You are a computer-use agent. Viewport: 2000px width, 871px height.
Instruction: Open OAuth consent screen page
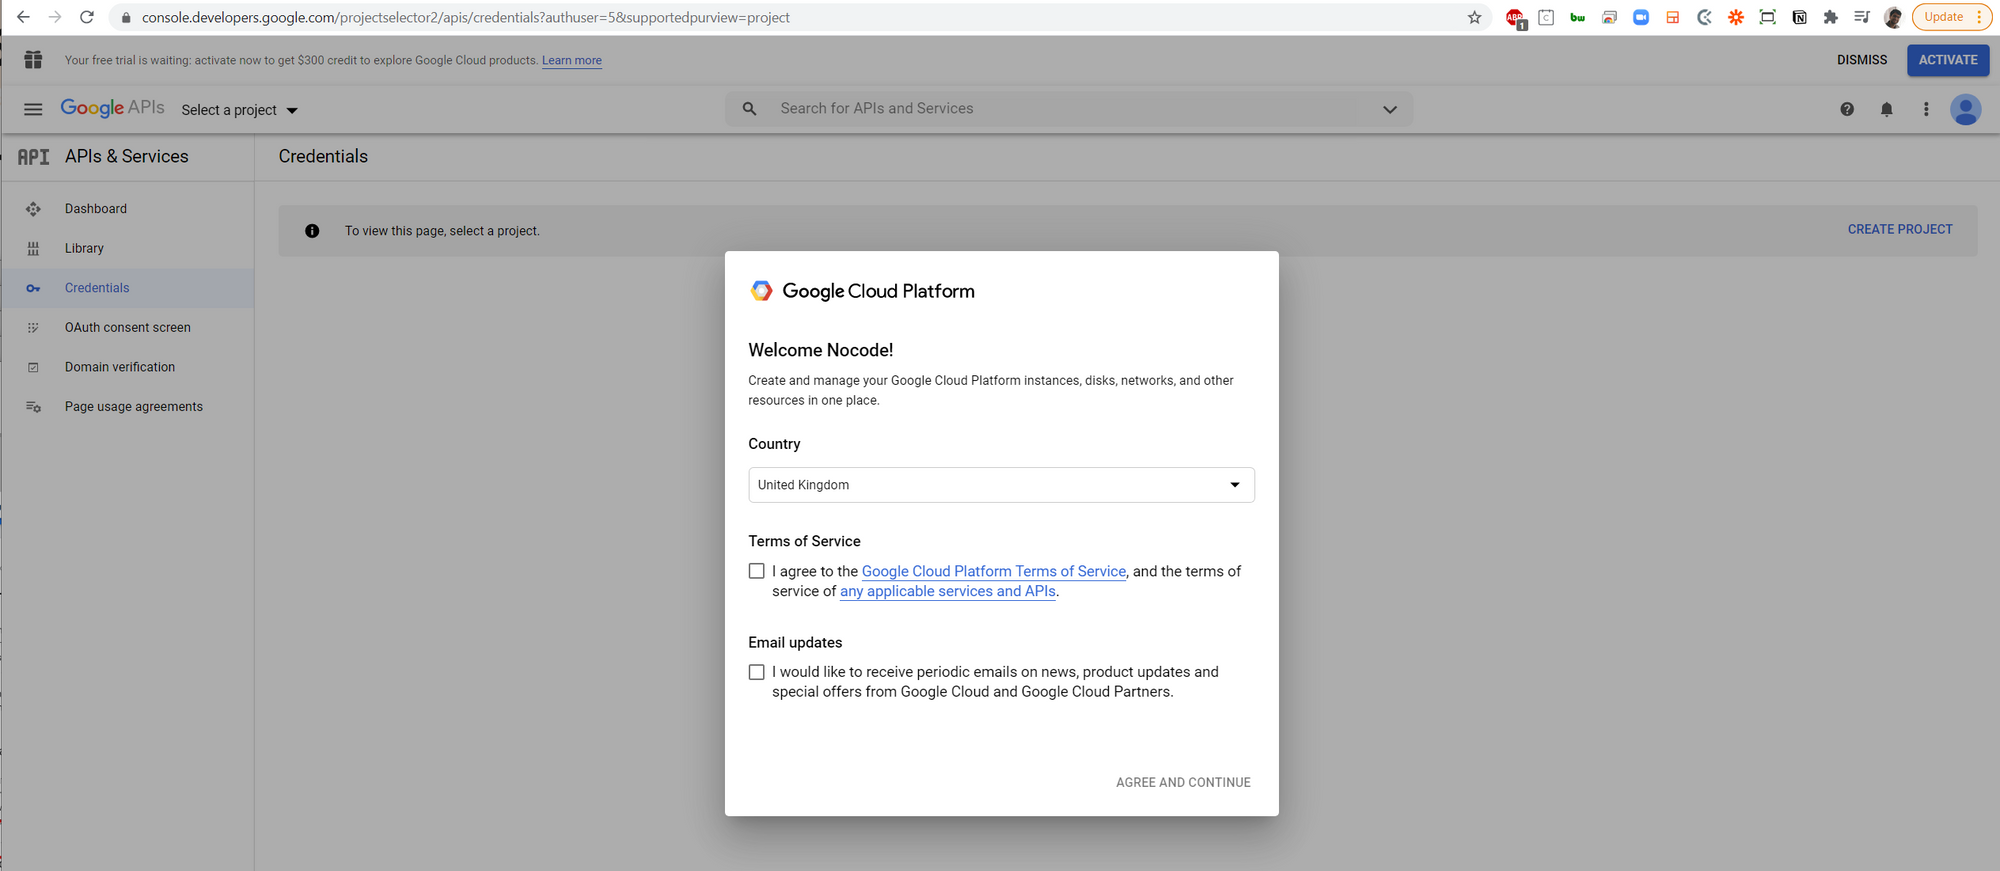[127, 328]
